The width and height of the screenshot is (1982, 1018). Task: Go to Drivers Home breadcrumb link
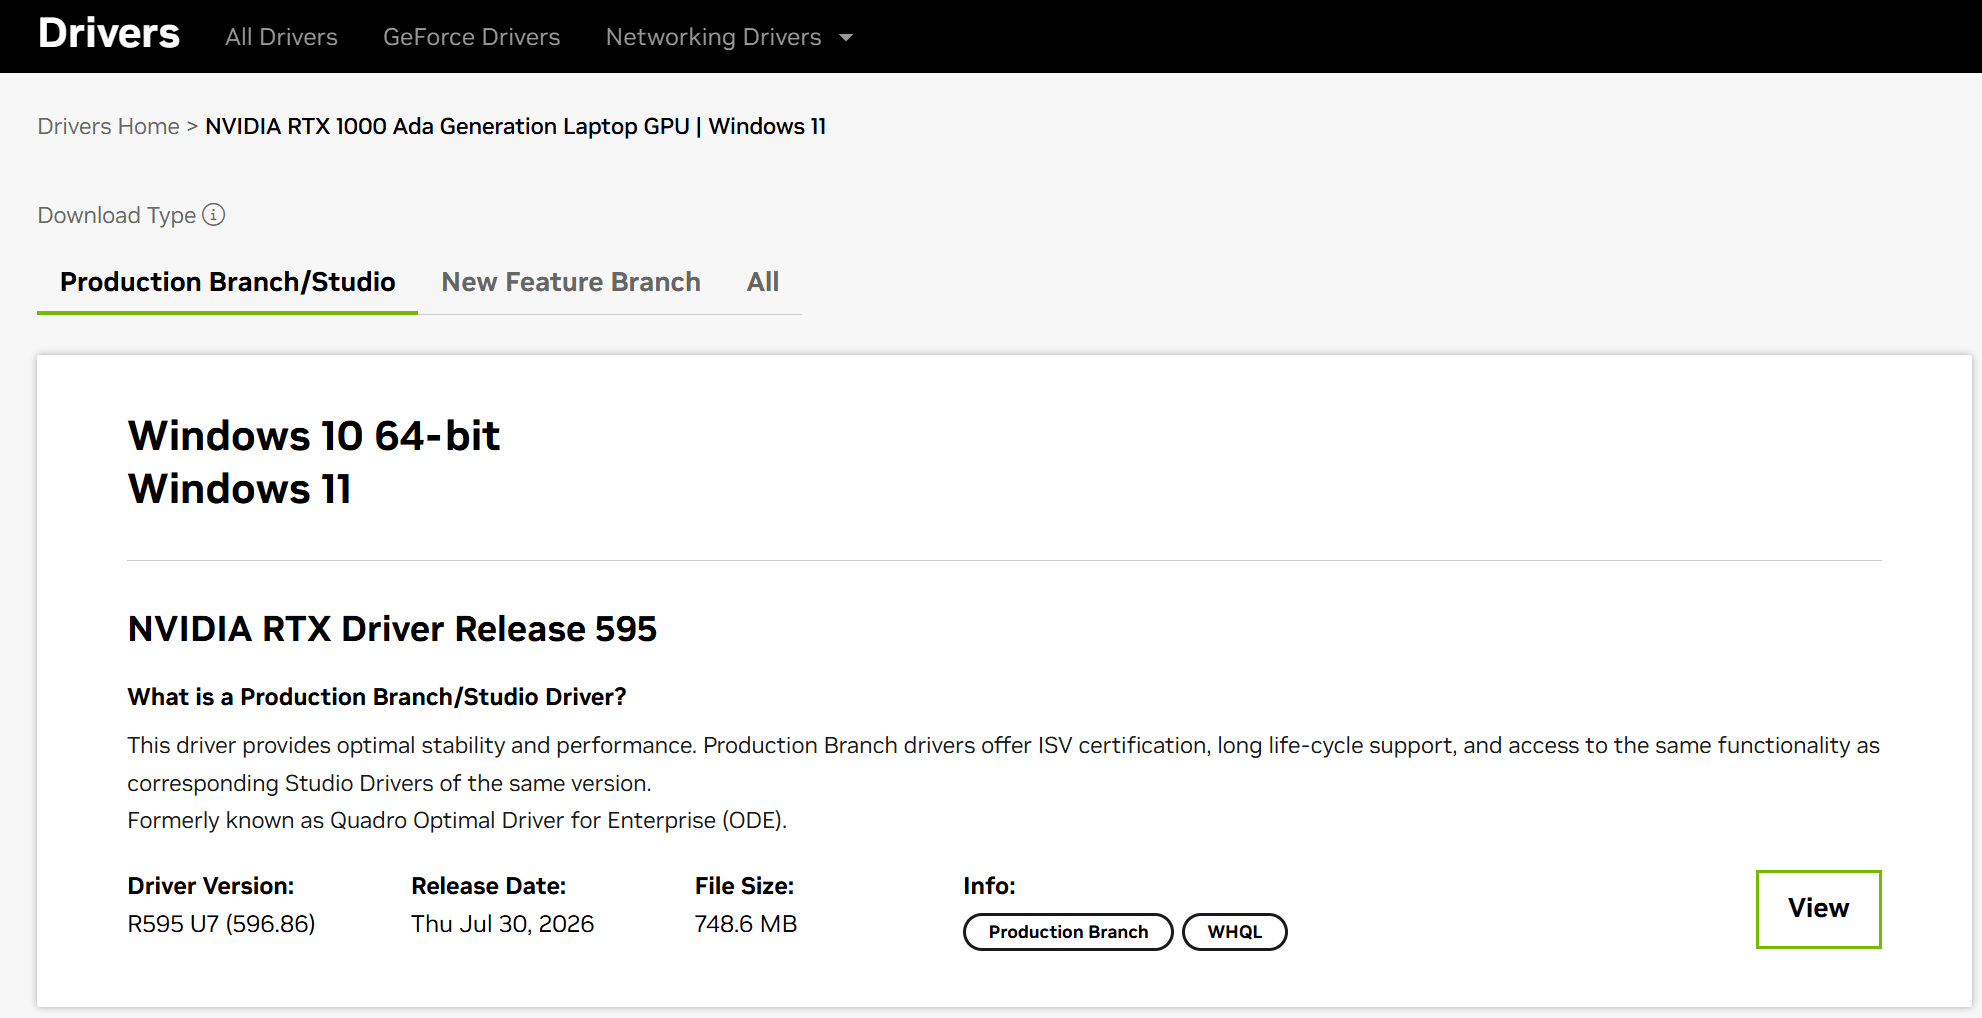click(x=108, y=126)
